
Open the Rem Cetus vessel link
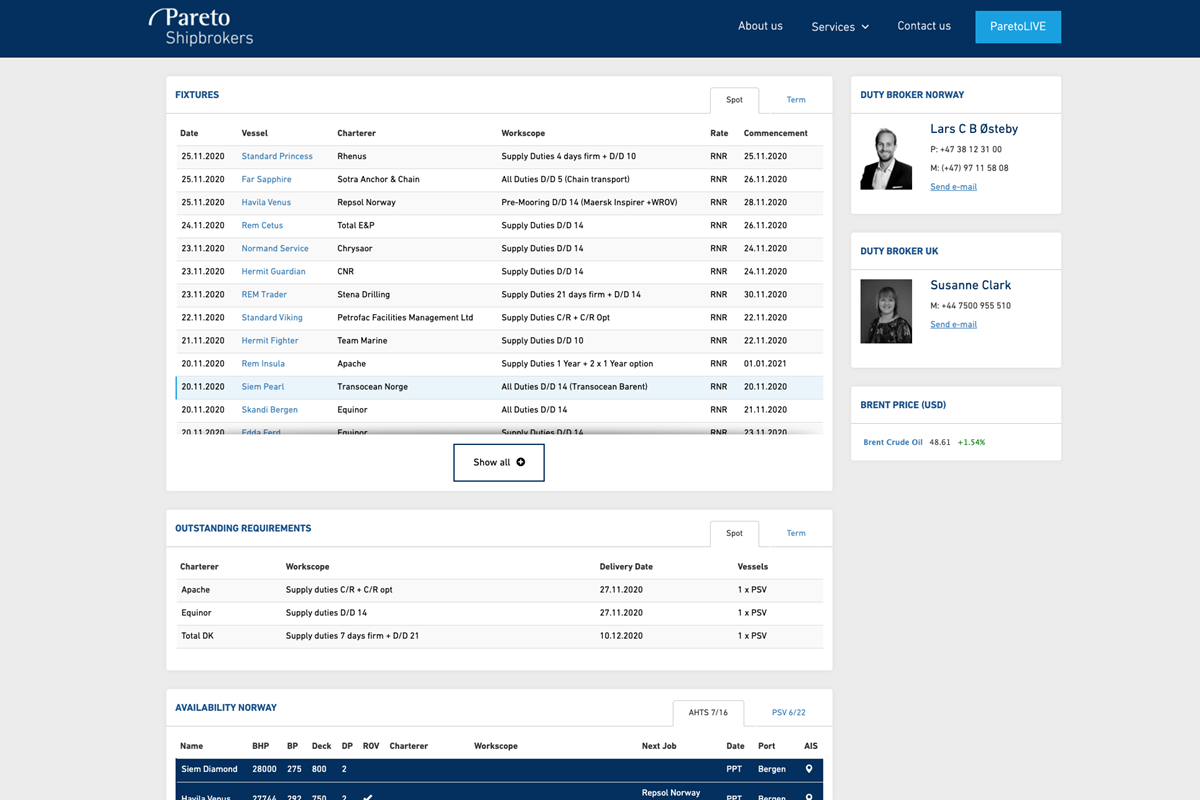pyautogui.click(x=262, y=225)
